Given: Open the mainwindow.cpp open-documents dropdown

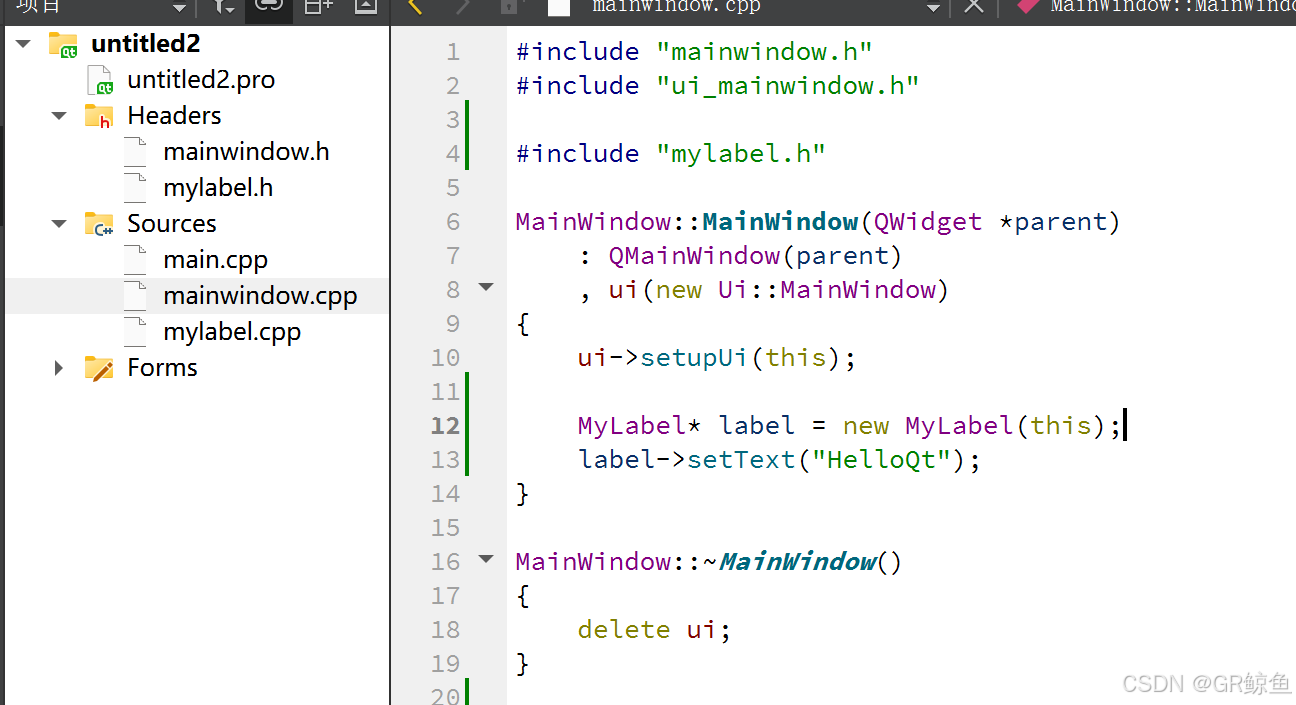Looking at the screenshot, I should [x=933, y=7].
